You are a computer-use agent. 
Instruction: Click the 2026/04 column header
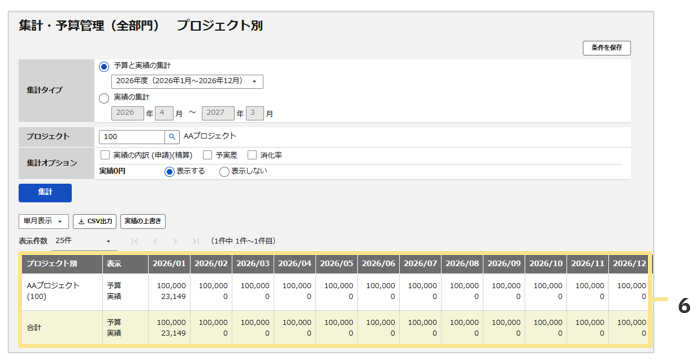click(295, 264)
